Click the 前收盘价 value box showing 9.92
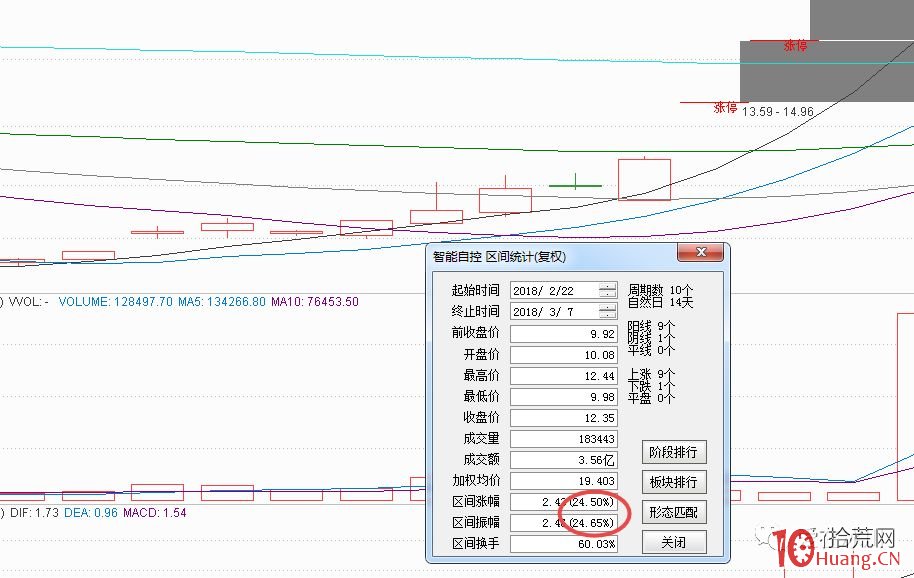Viewport: 914px width, 578px height. coord(563,334)
